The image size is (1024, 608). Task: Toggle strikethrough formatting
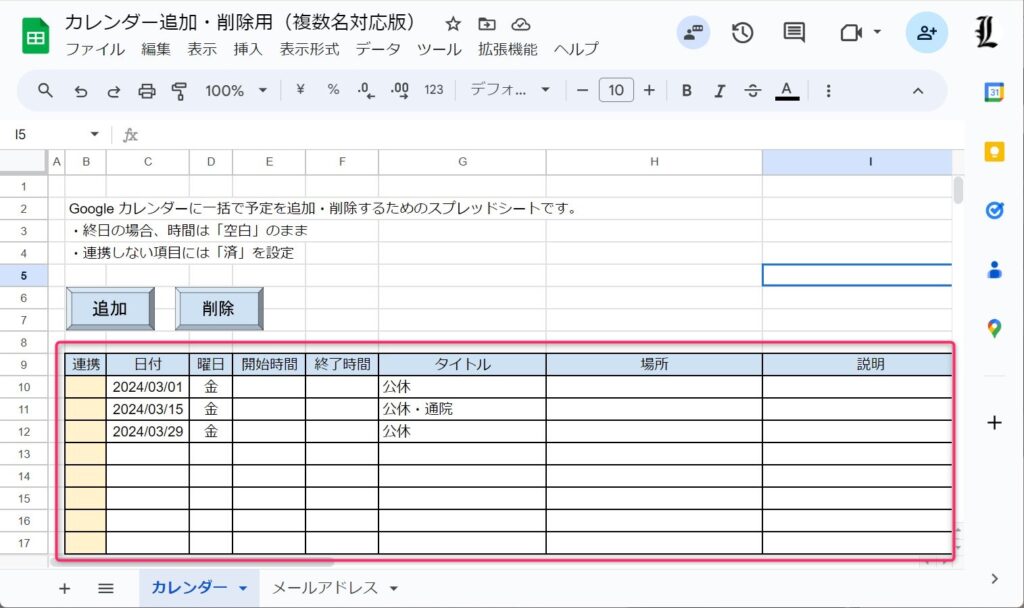click(753, 91)
